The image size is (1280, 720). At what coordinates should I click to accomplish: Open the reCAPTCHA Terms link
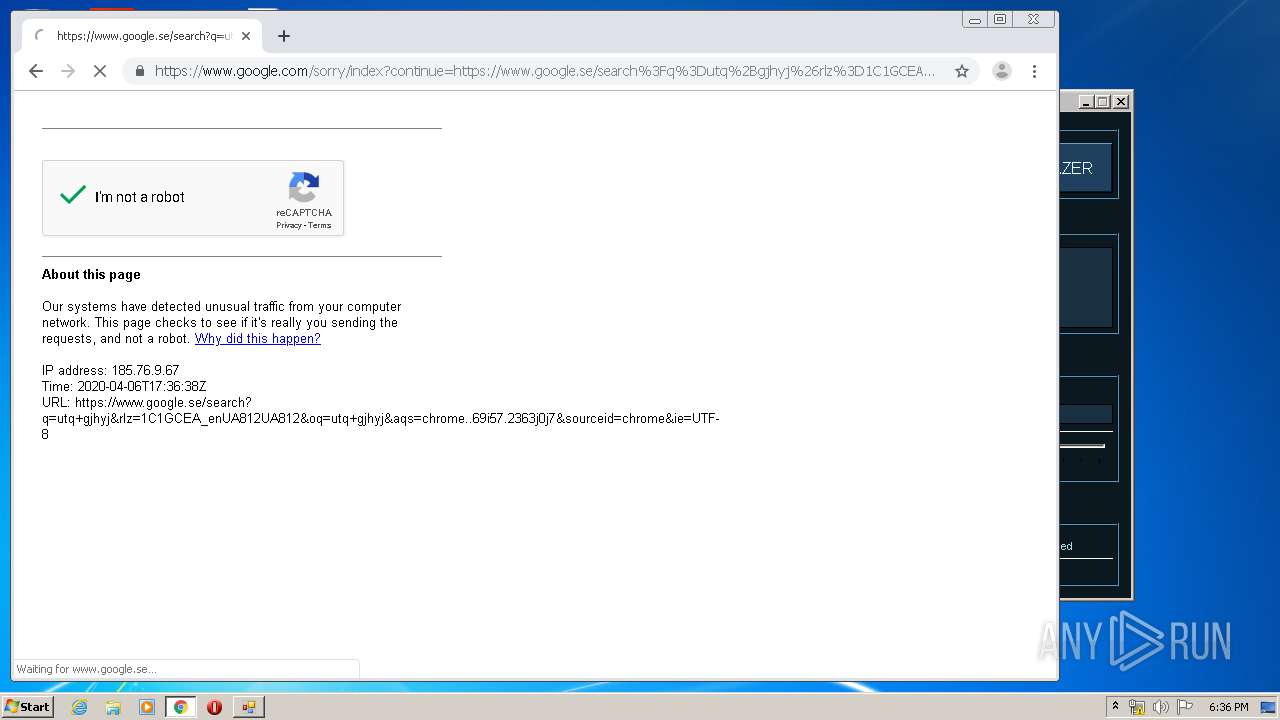[x=320, y=225]
